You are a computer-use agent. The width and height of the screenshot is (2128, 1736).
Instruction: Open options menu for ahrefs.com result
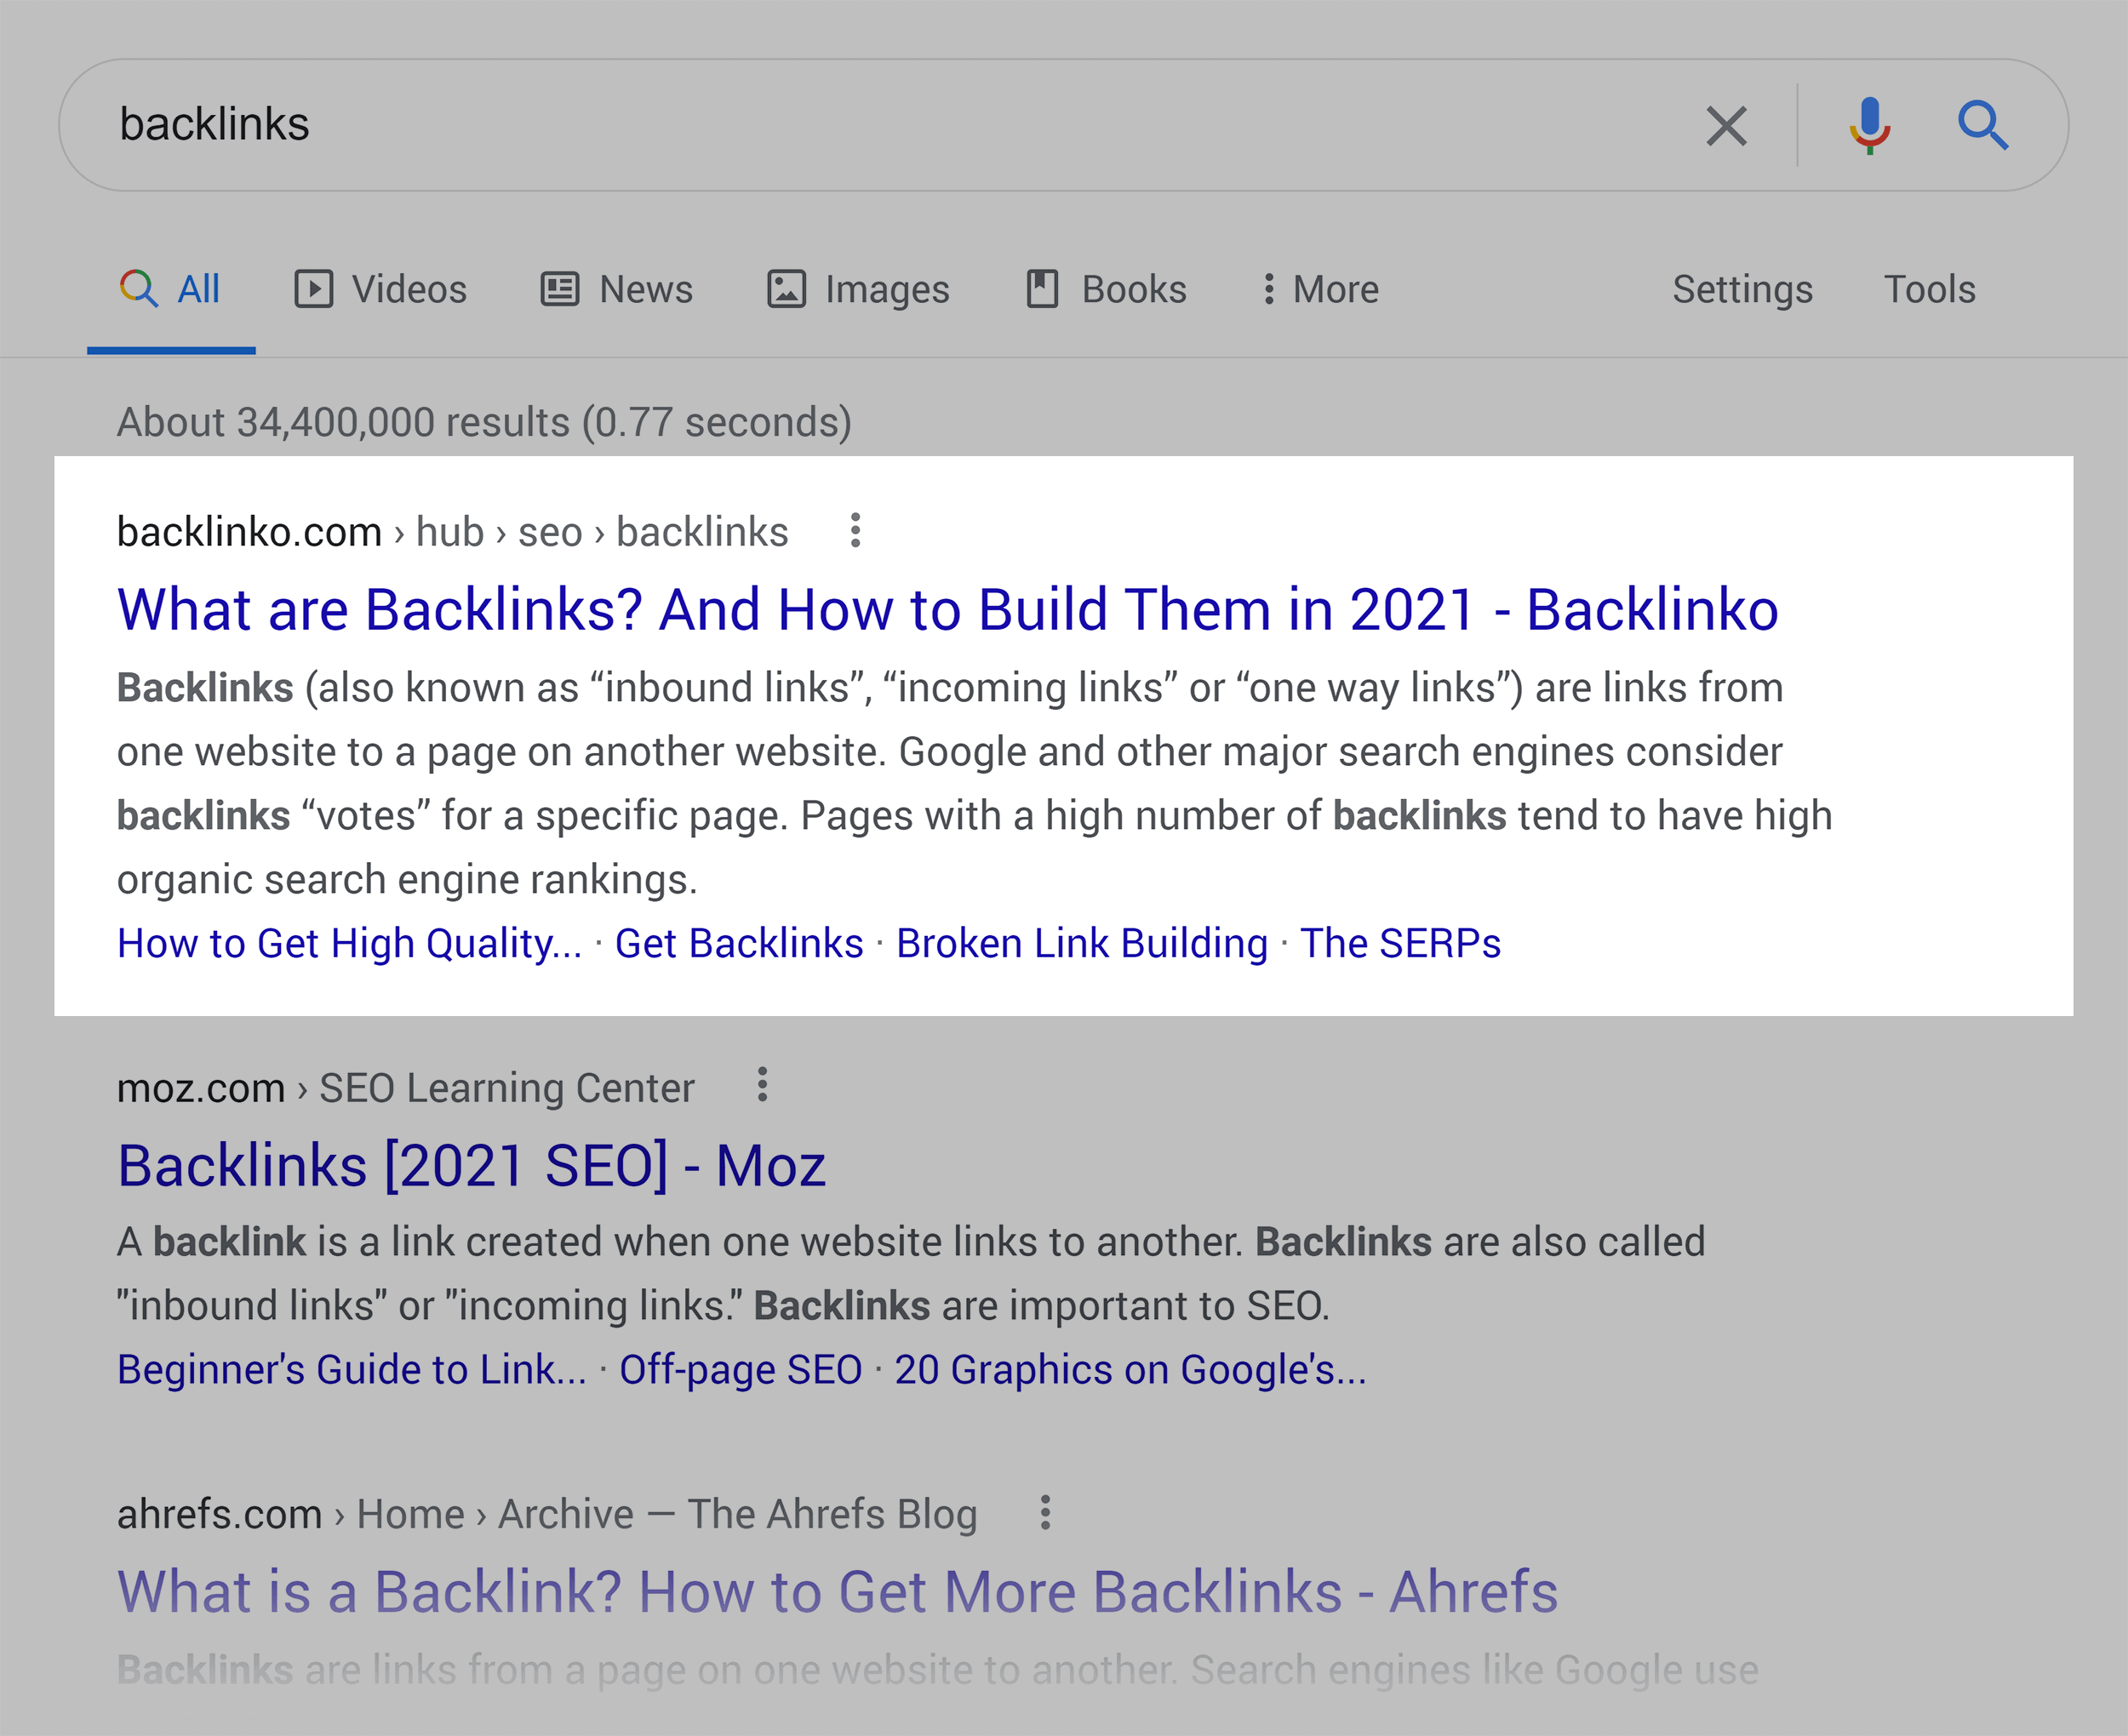[1045, 1512]
